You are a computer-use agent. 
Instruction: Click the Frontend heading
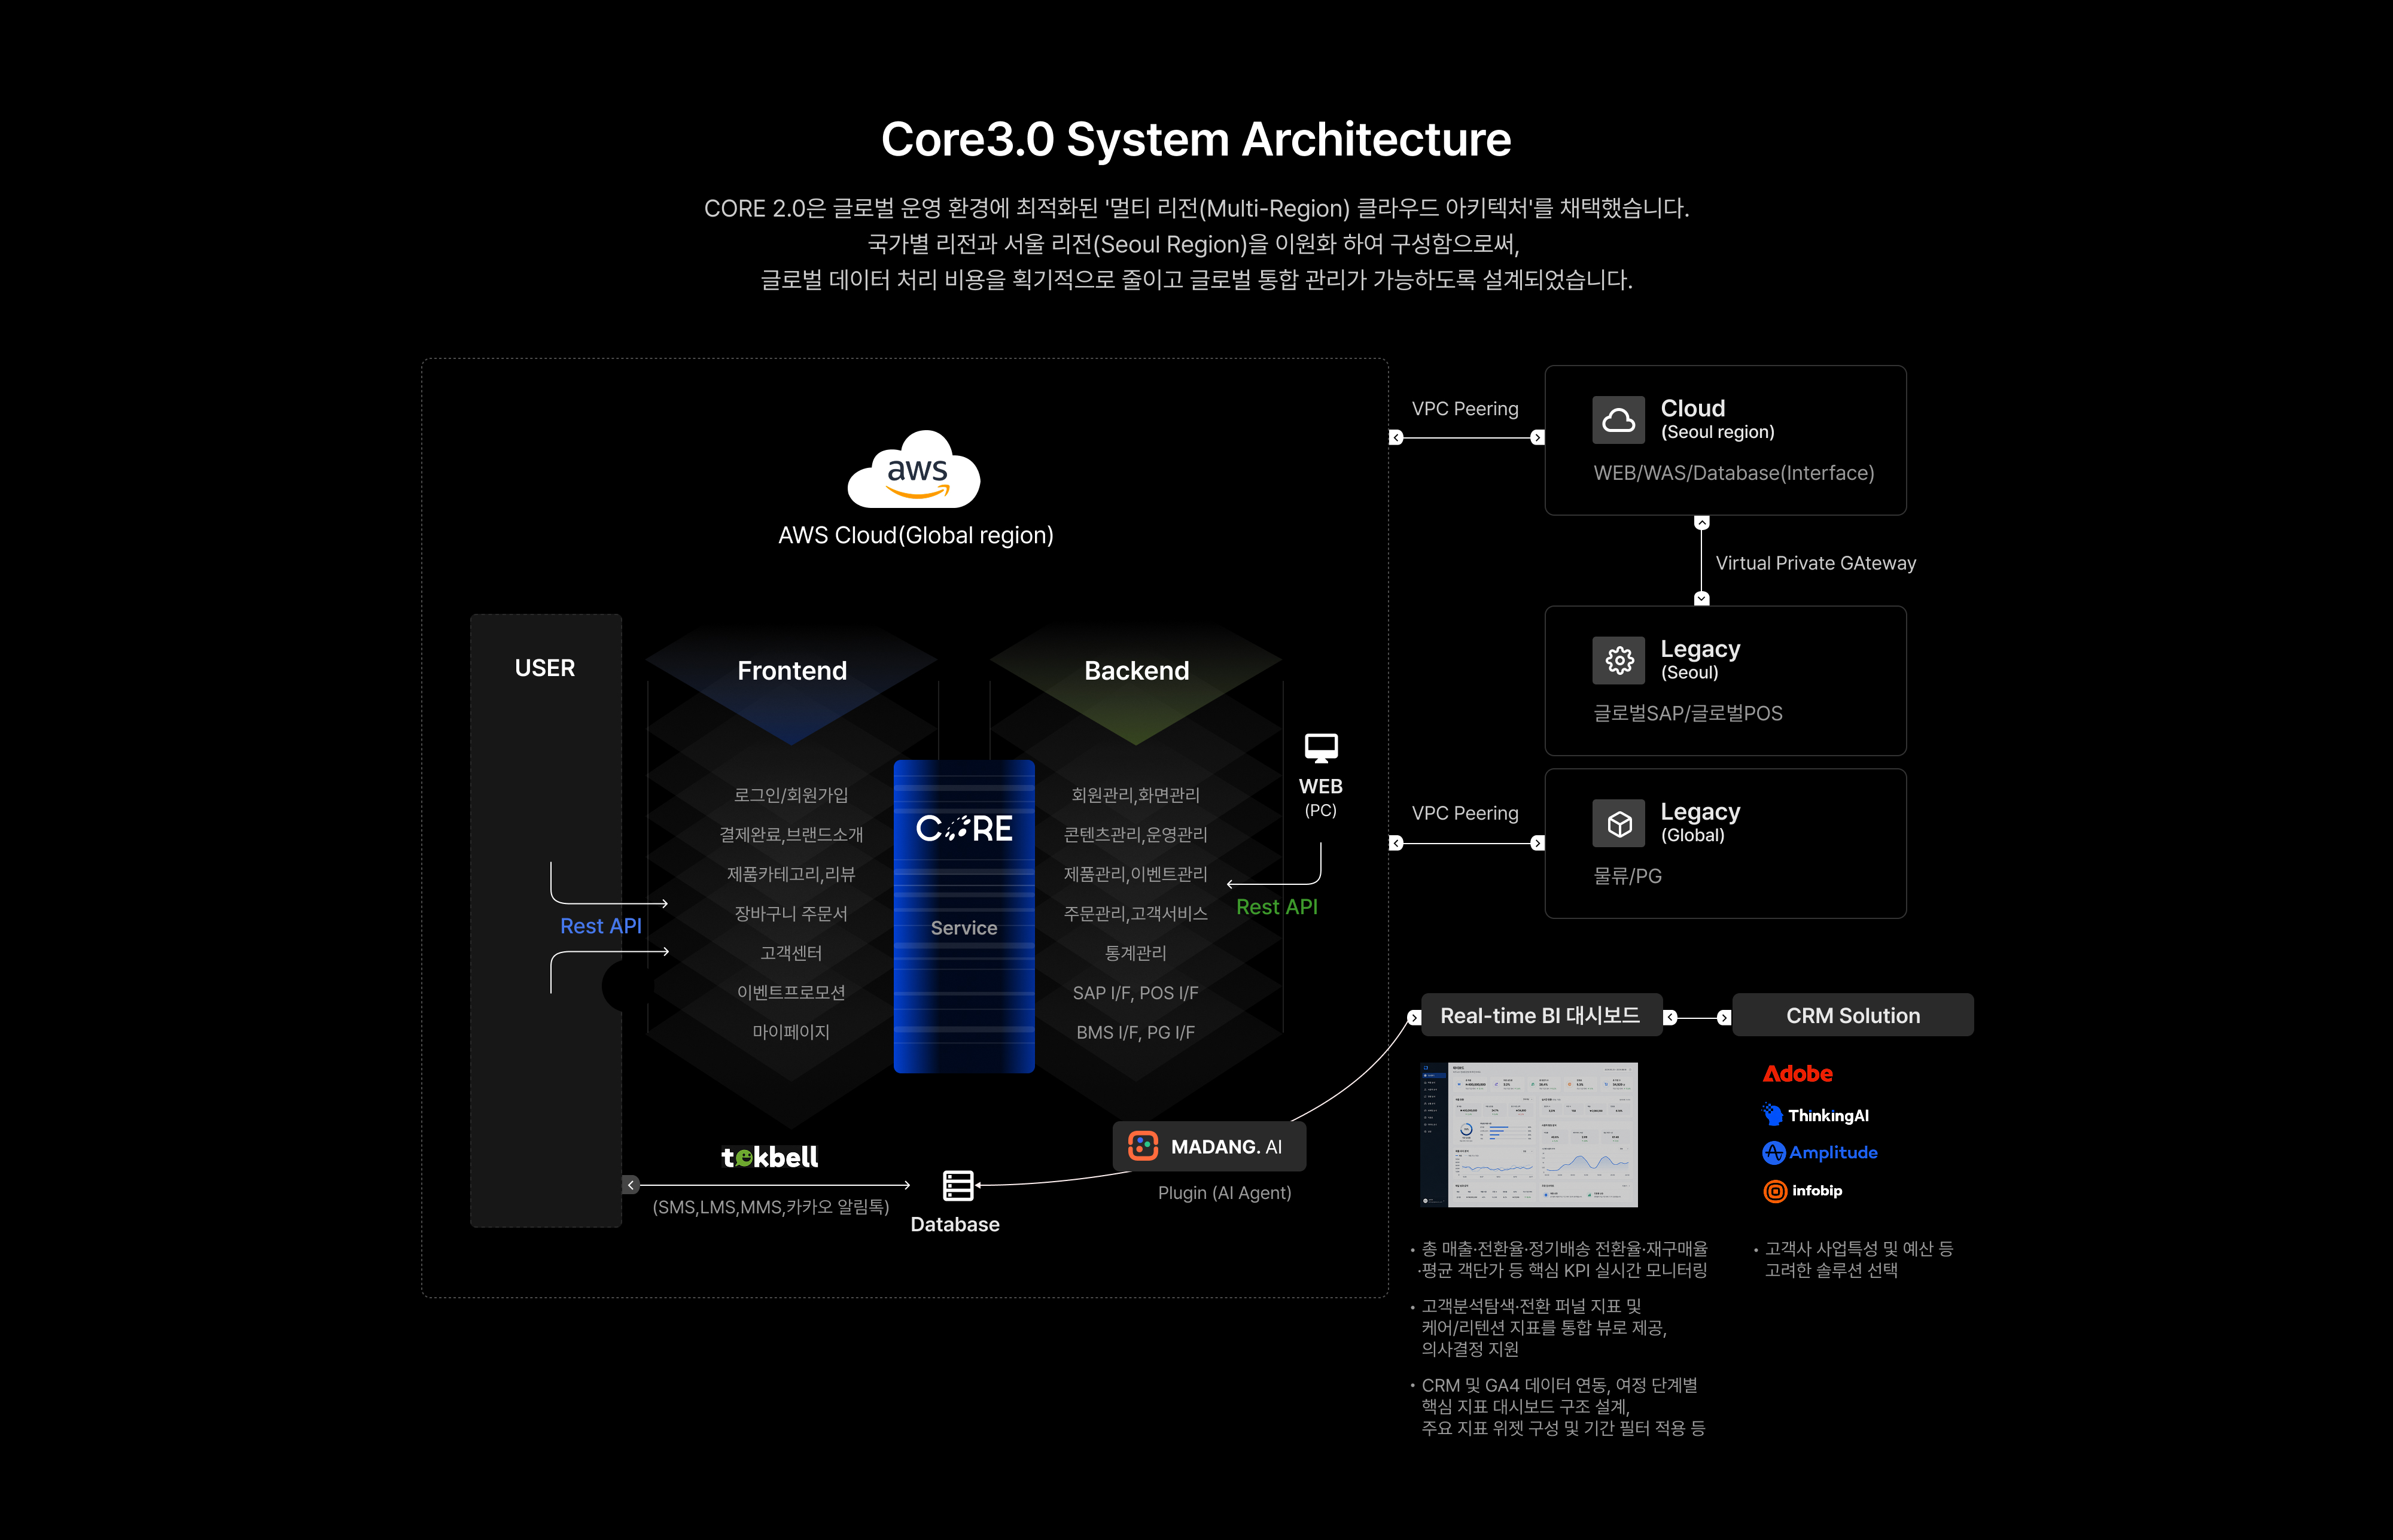point(791,670)
